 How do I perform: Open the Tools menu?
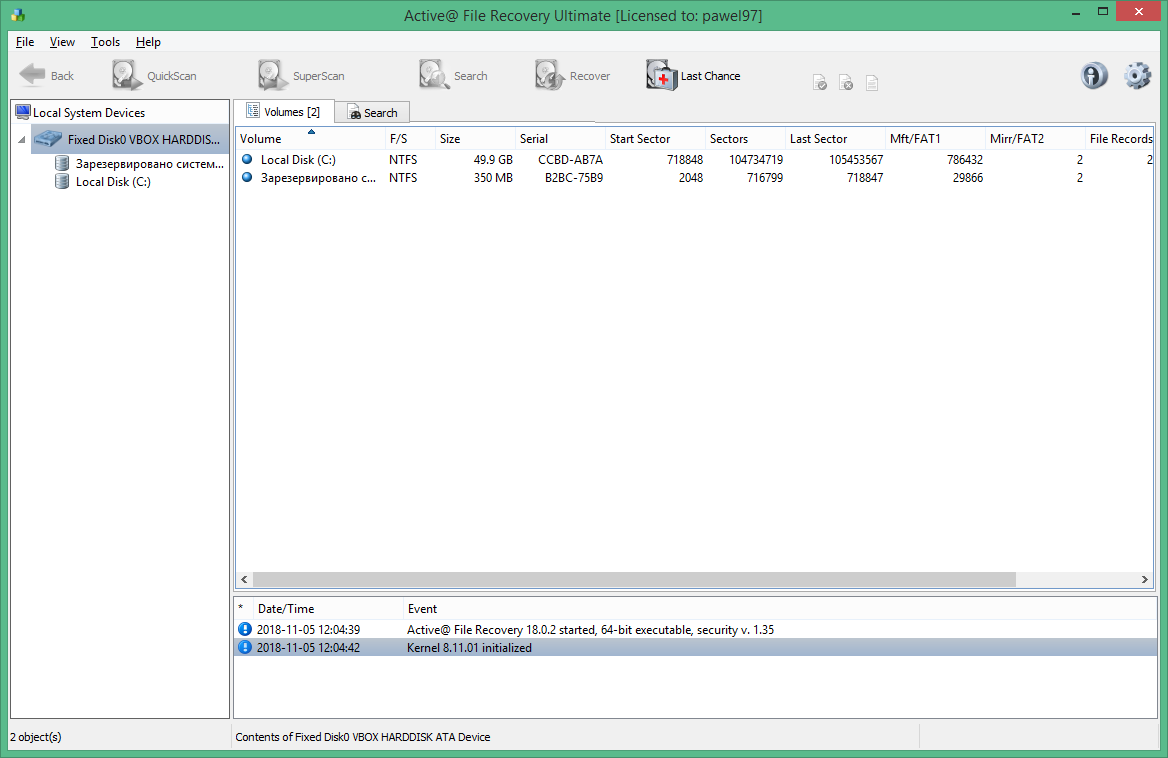(x=105, y=42)
